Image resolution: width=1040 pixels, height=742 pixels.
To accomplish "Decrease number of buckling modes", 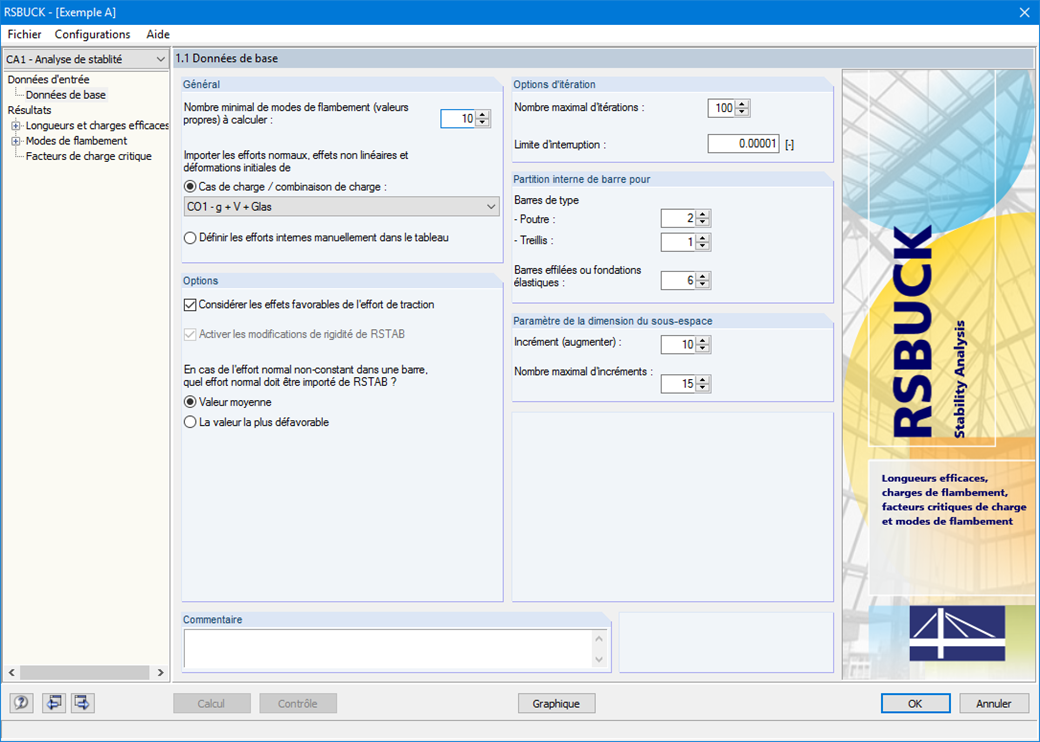I will tap(483, 123).
